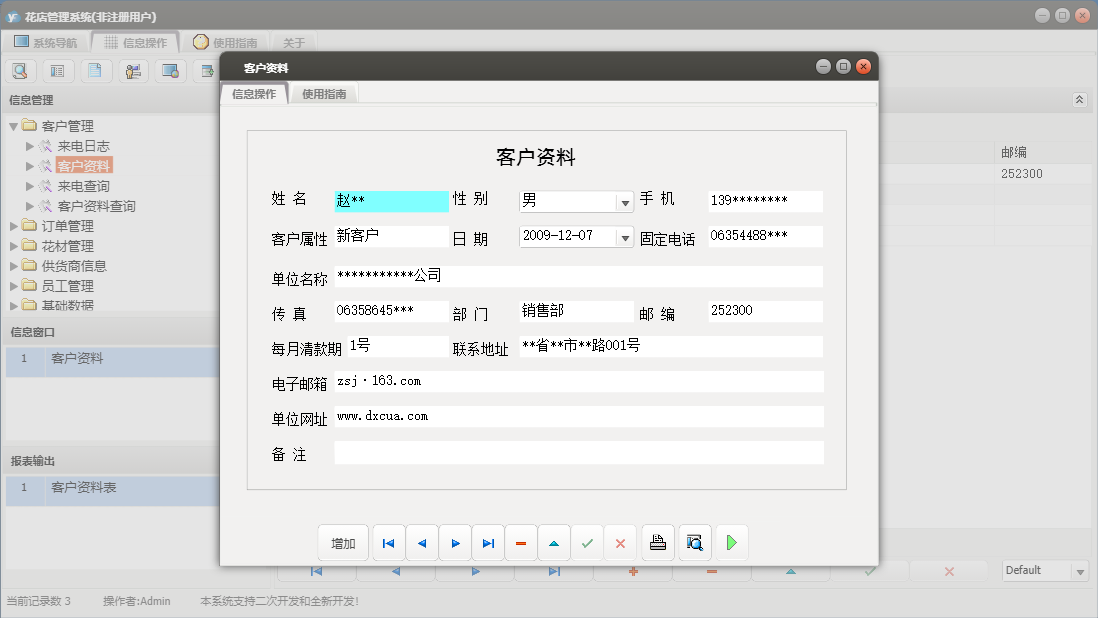Open the 性别 gender dropdown
Viewport: 1098px width, 618px height.
pyautogui.click(x=626, y=201)
